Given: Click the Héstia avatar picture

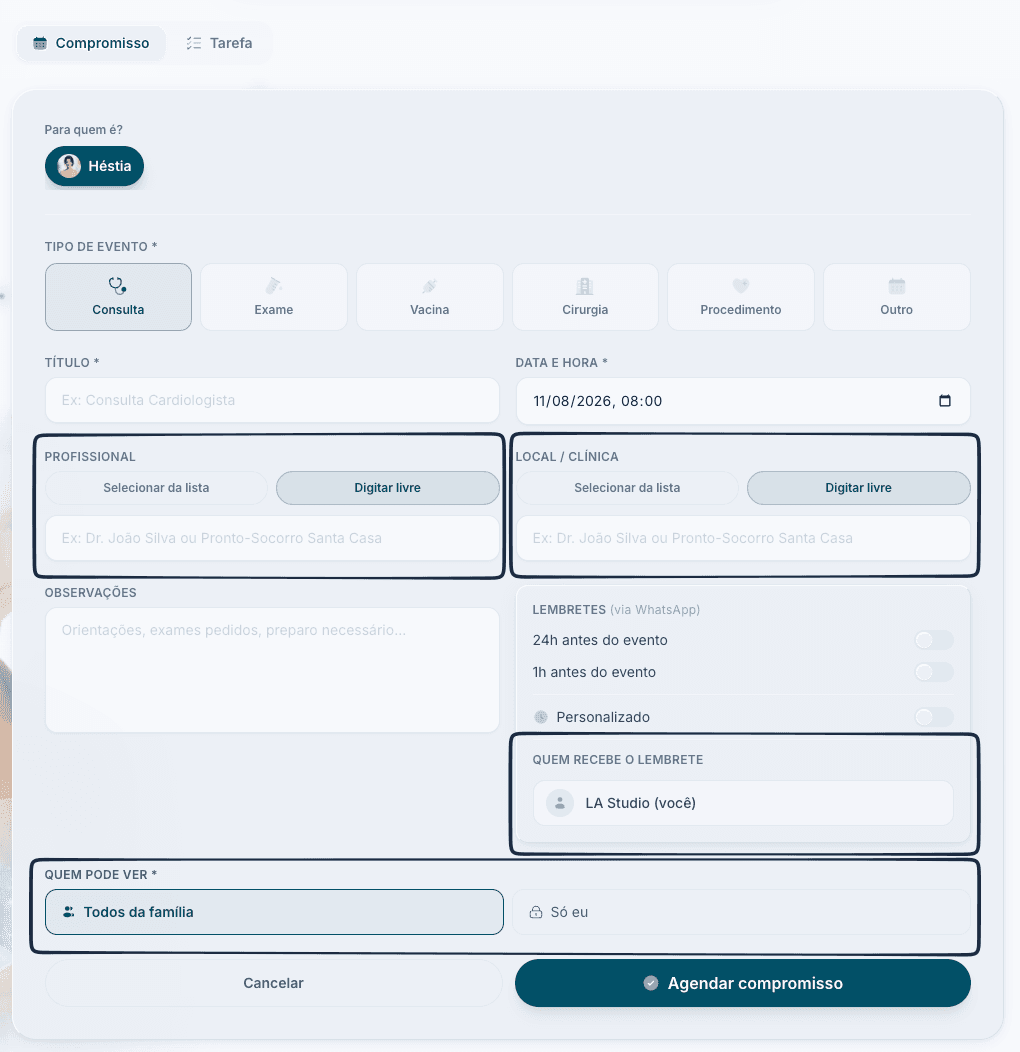Looking at the screenshot, I should point(69,166).
